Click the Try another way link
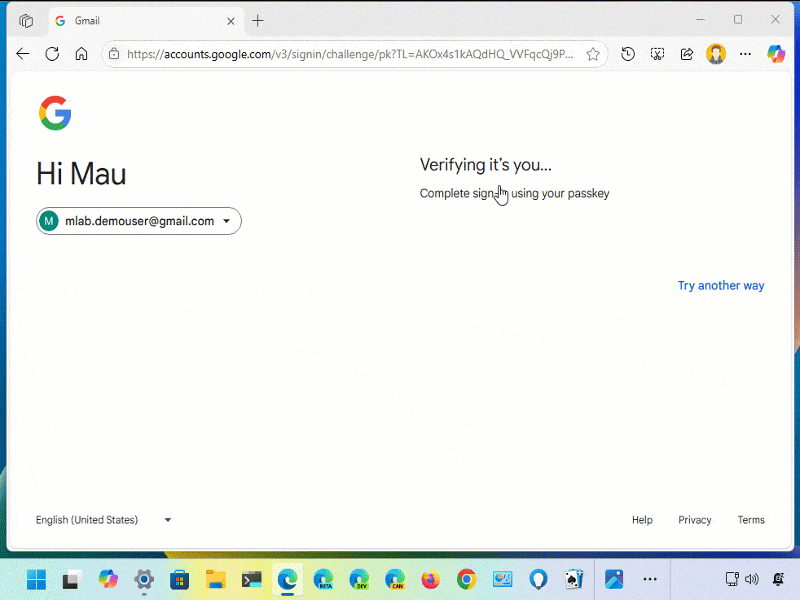This screenshot has width=800, height=600. pyautogui.click(x=721, y=285)
